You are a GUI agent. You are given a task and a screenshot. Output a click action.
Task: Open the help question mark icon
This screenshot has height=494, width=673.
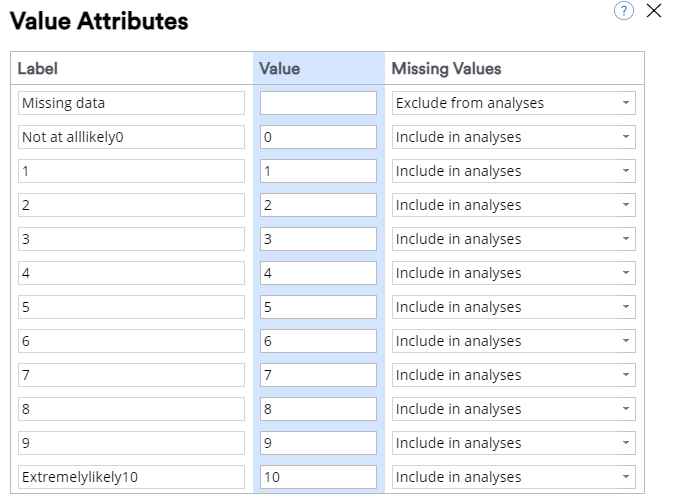click(623, 11)
